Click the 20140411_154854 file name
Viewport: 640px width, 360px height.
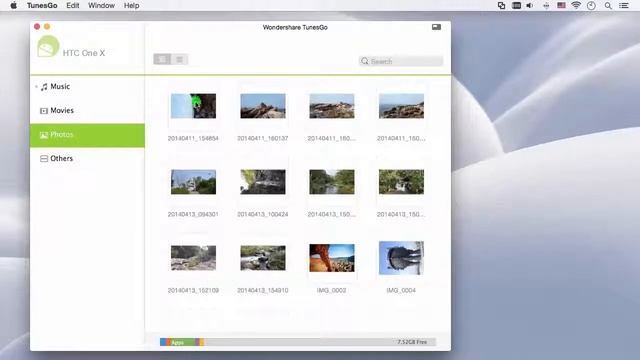[x=193, y=138]
